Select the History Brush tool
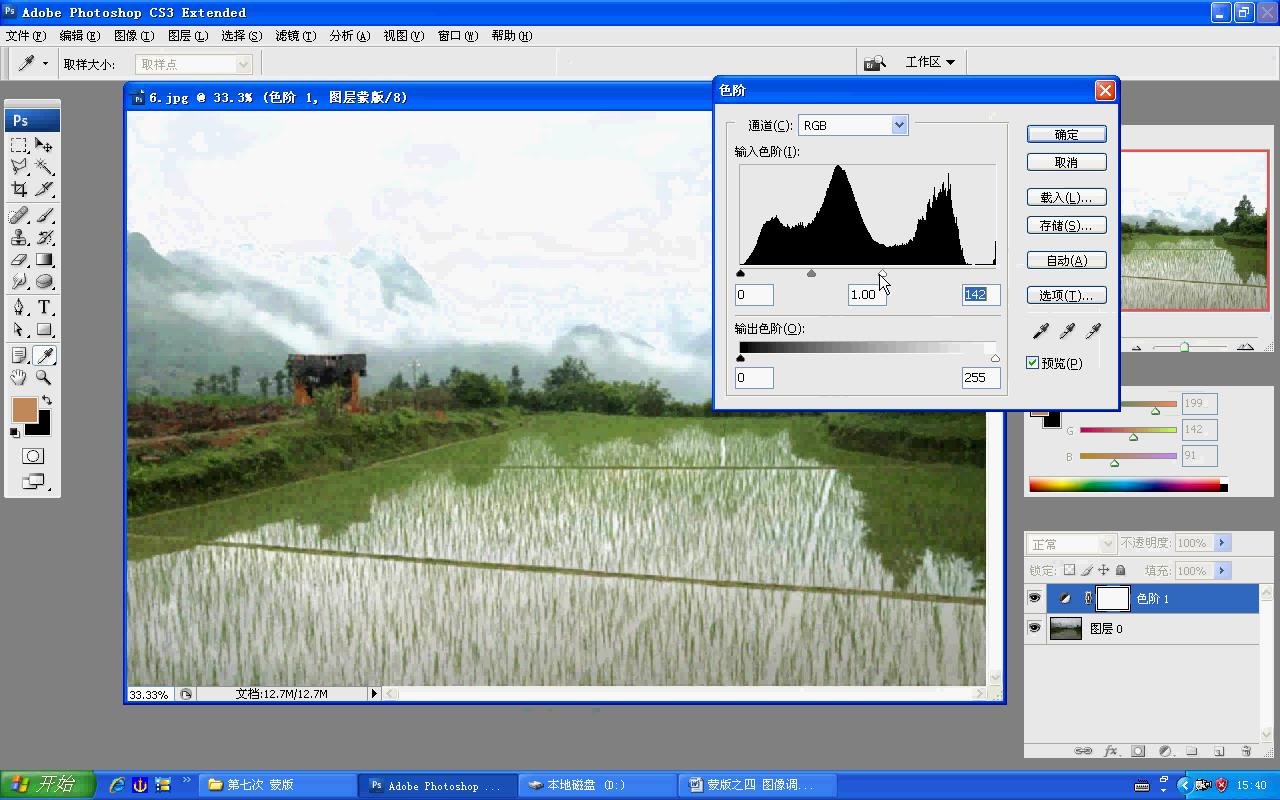The height and width of the screenshot is (800, 1280). click(x=44, y=237)
